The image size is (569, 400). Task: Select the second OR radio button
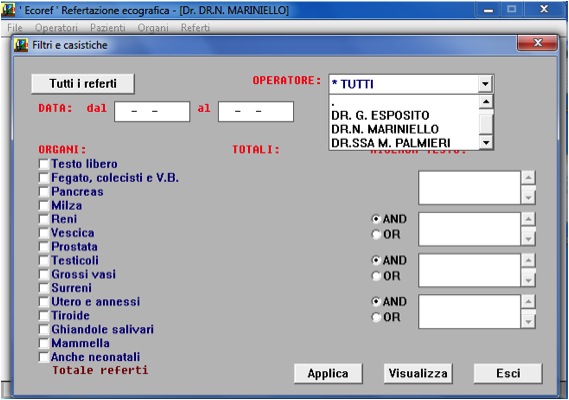(x=376, y=276)
